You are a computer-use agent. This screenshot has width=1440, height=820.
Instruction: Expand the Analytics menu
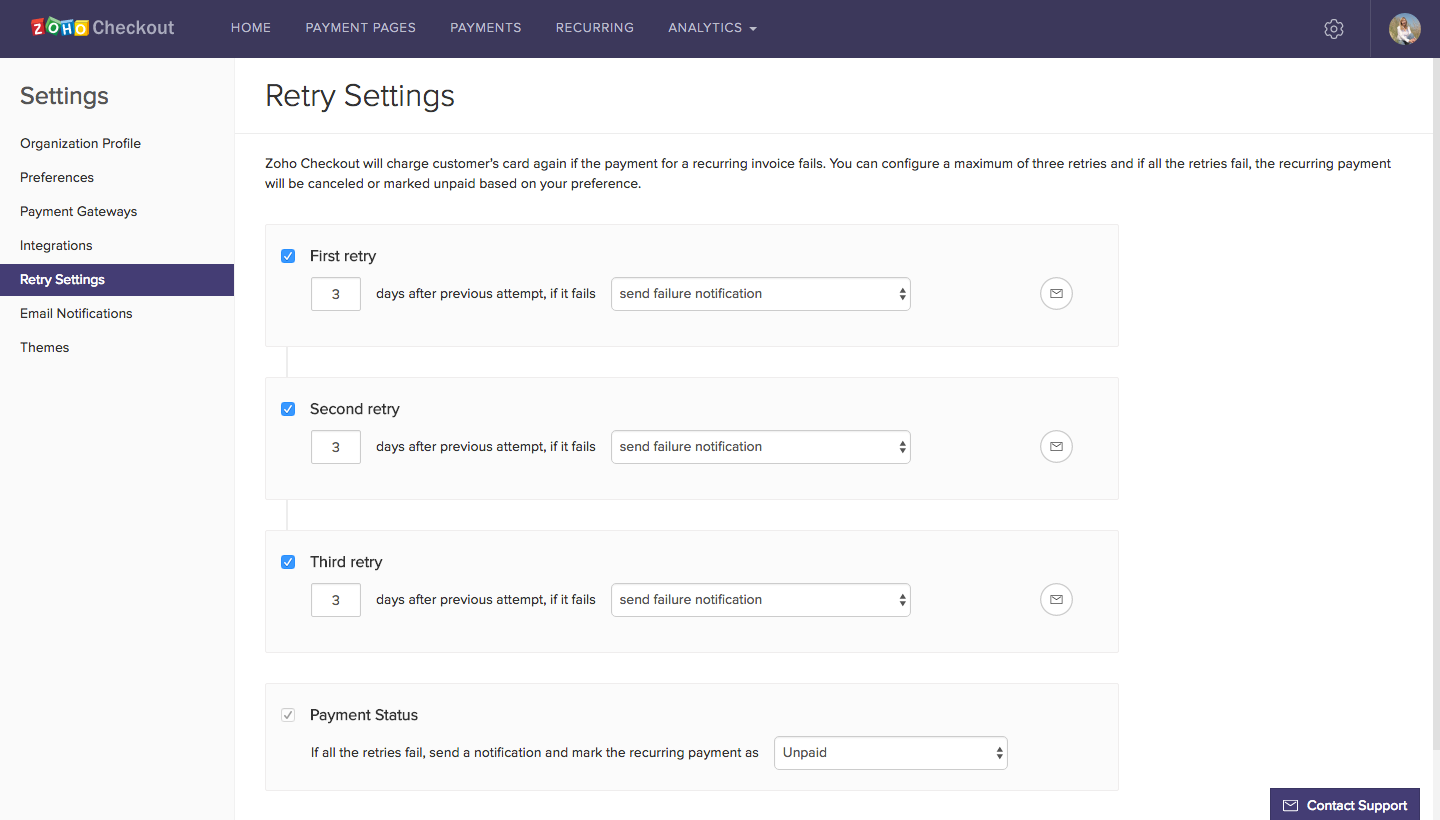(712, 28)
